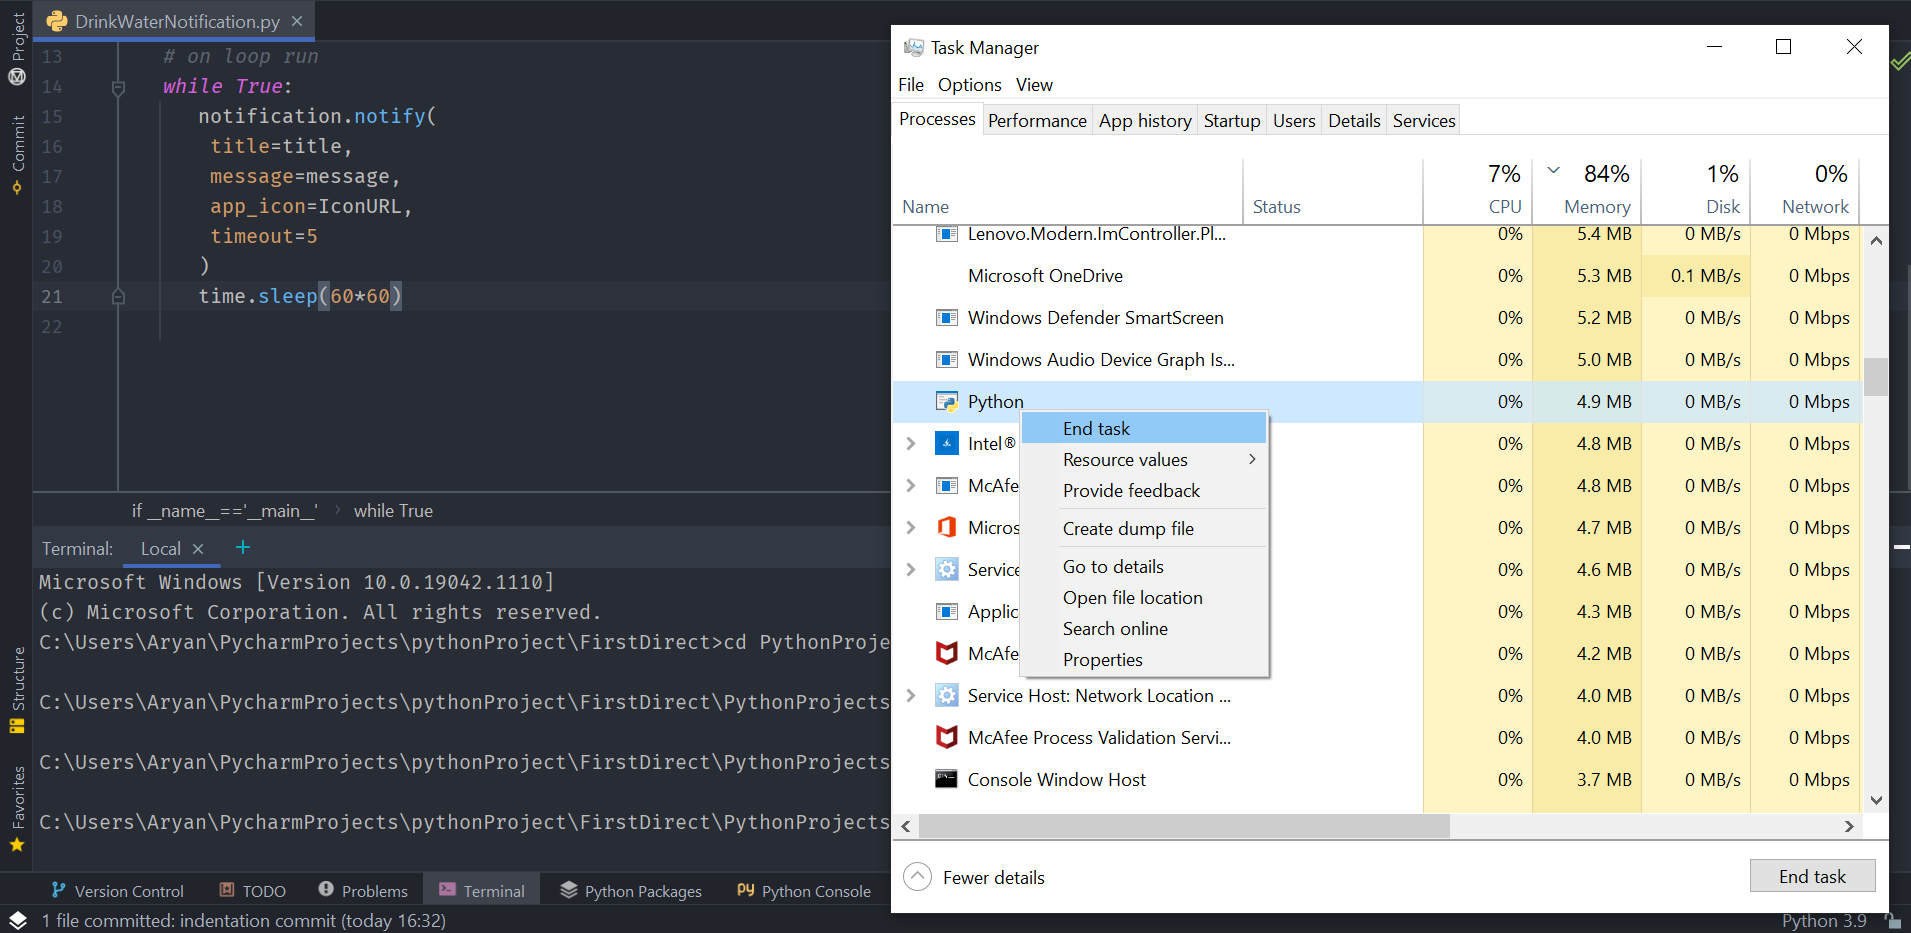Open the Problems tool window
The width and height of the screenshot is (1911, 933).
pyautogui.click(x=363, y=891)
